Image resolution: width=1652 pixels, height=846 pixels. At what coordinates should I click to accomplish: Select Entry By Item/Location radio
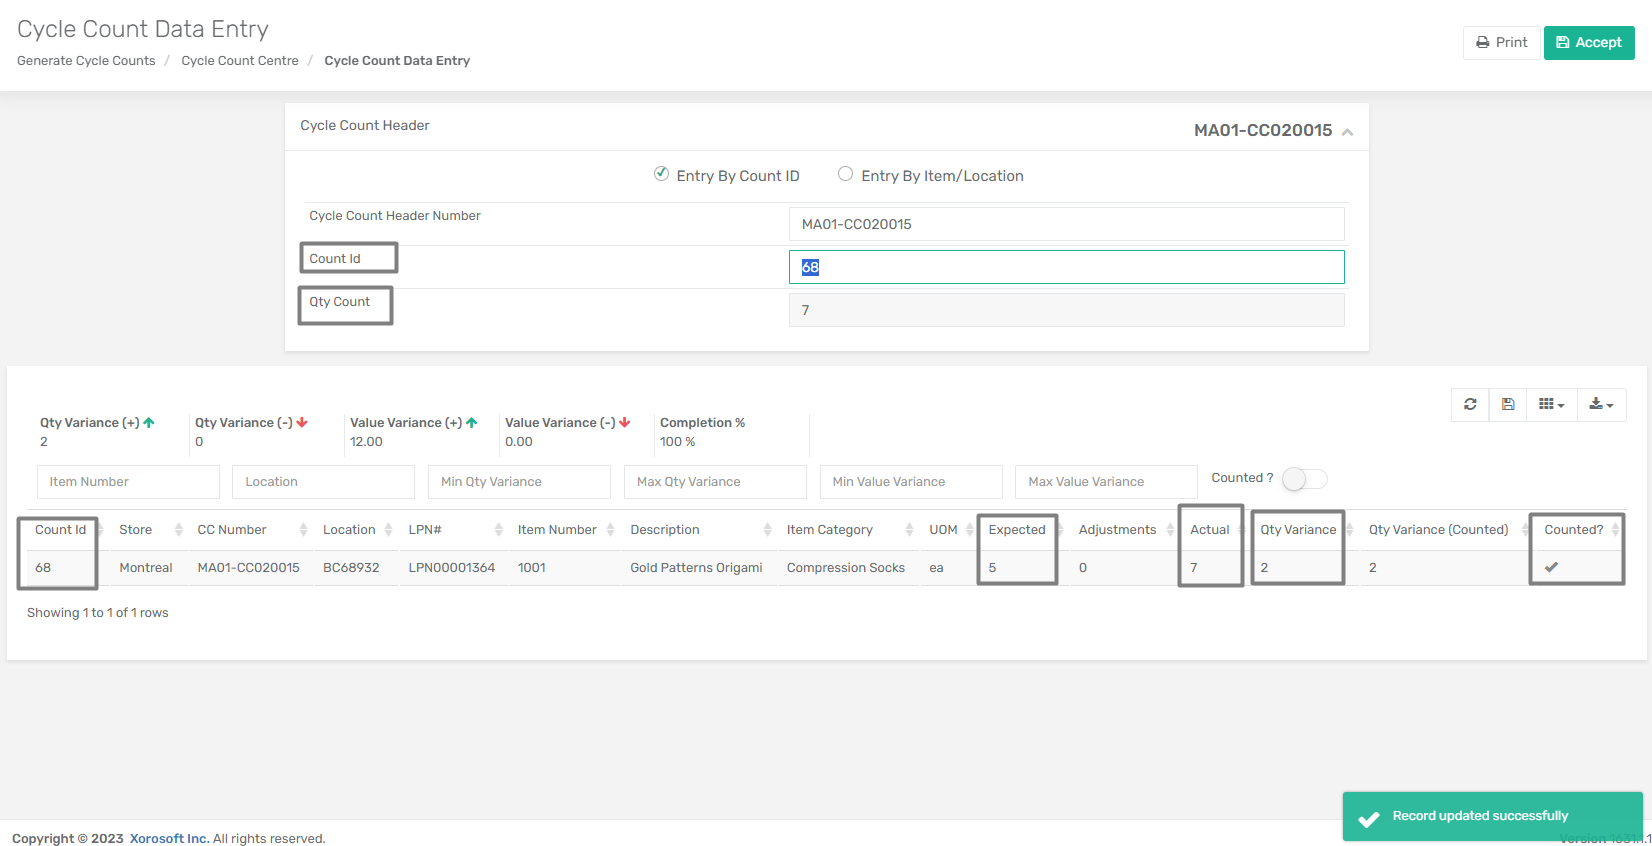point(846,174)
